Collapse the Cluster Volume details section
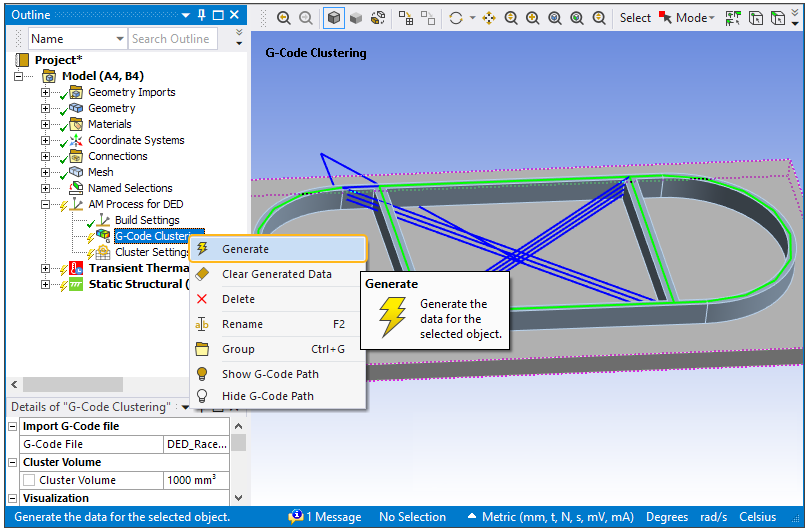This screenshot has width=807, height=532. [13, 462]
